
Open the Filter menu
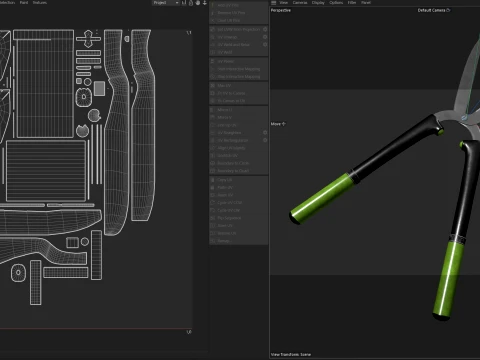352,3
